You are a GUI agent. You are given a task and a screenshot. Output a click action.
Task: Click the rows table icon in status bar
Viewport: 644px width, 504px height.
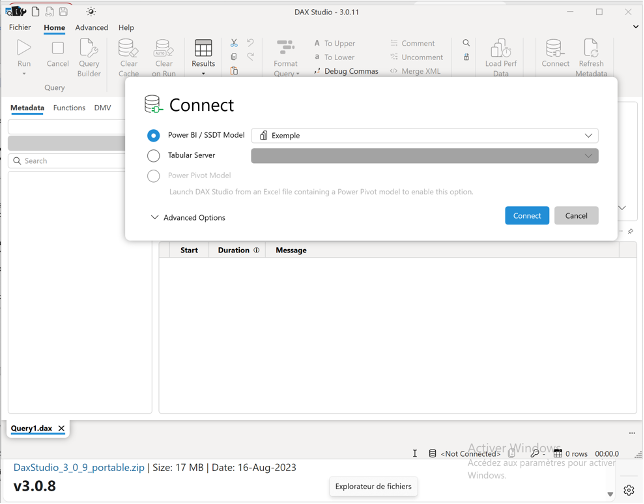[x=557, y=453]
